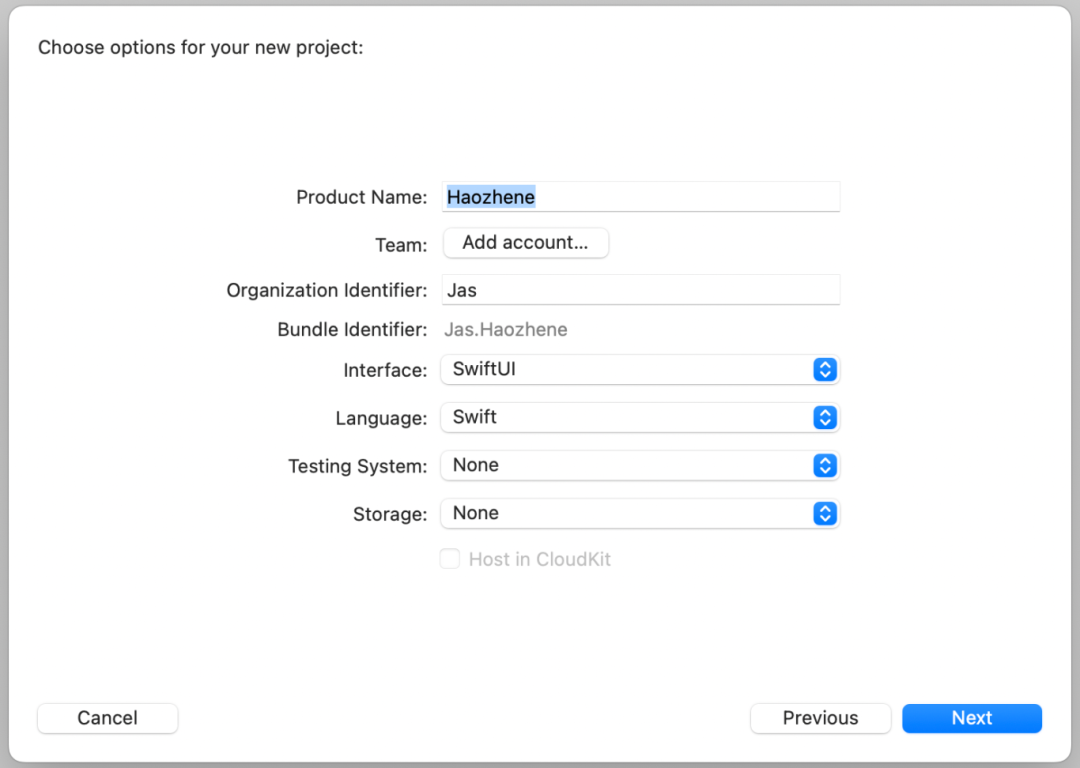Viewport: 1080px width, 768px height.
Task: Focus the Product Name field containing Haozhene
Action: point(641,197)
